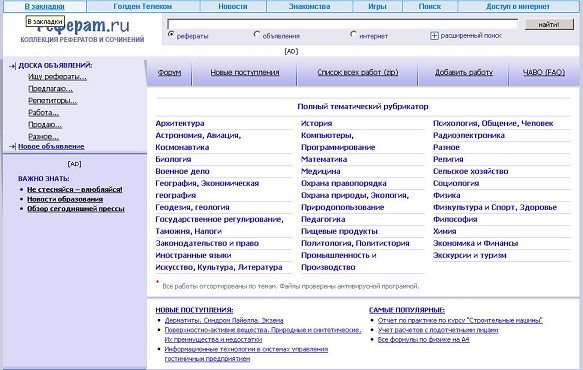Image resolution: width=583 pixels, height=370 pixels.
Task: Open Список всех работ (zip)
Action: coord(358,73)
